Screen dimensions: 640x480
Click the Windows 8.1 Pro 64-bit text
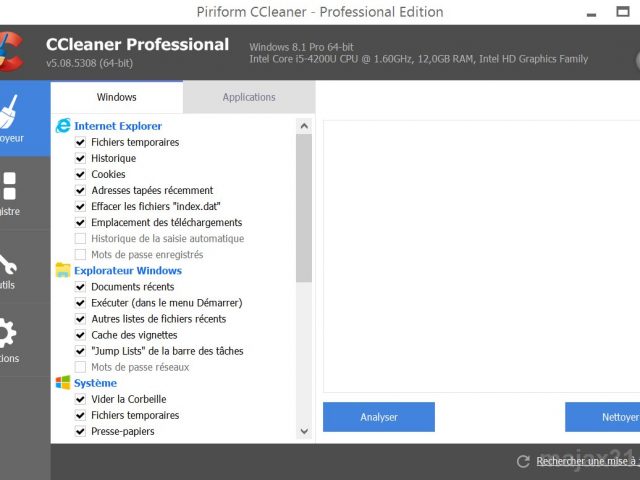[301, 47]
